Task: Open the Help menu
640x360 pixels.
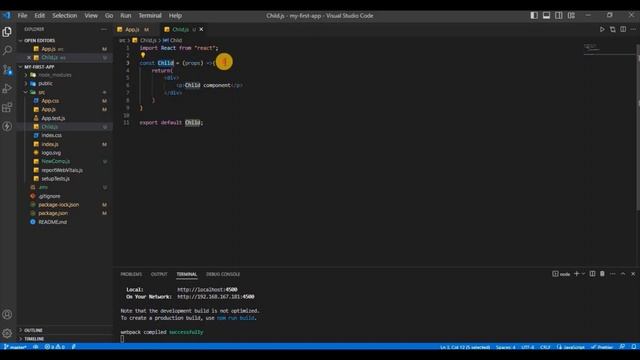Action: [175, 16]
